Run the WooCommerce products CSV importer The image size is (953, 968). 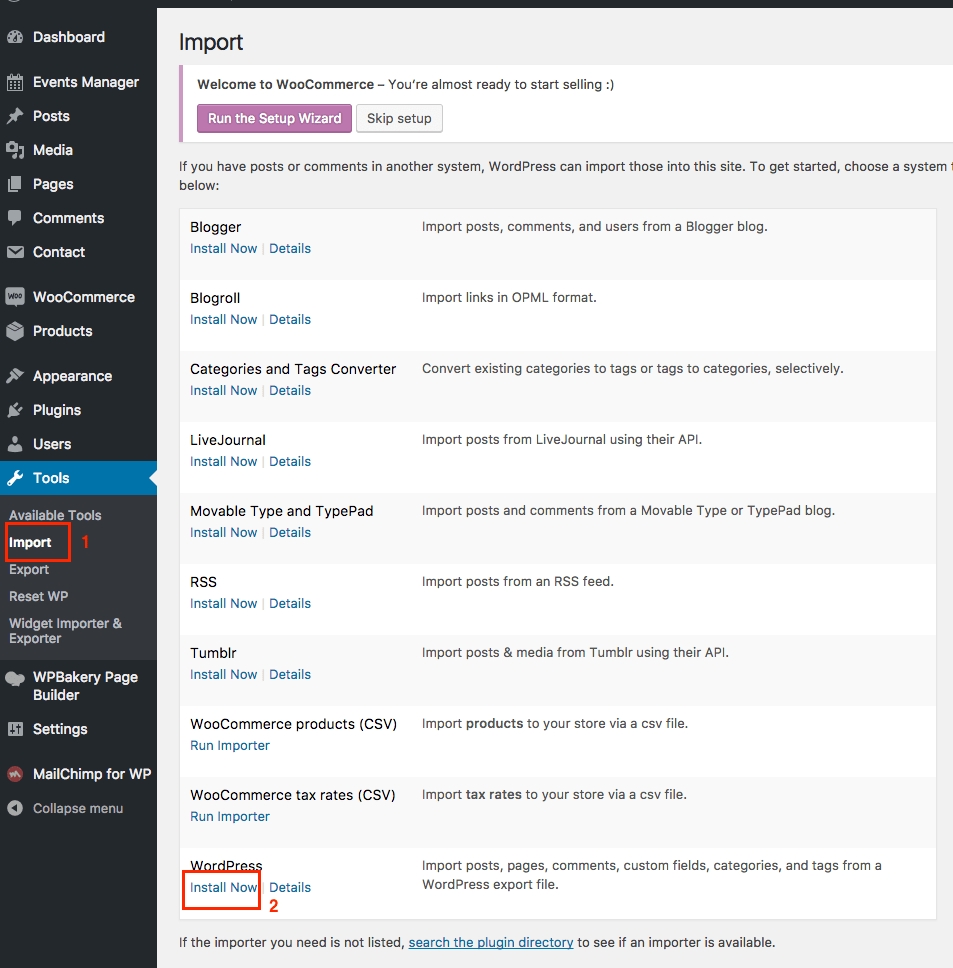pyautogui.click(x=230, y=745)
